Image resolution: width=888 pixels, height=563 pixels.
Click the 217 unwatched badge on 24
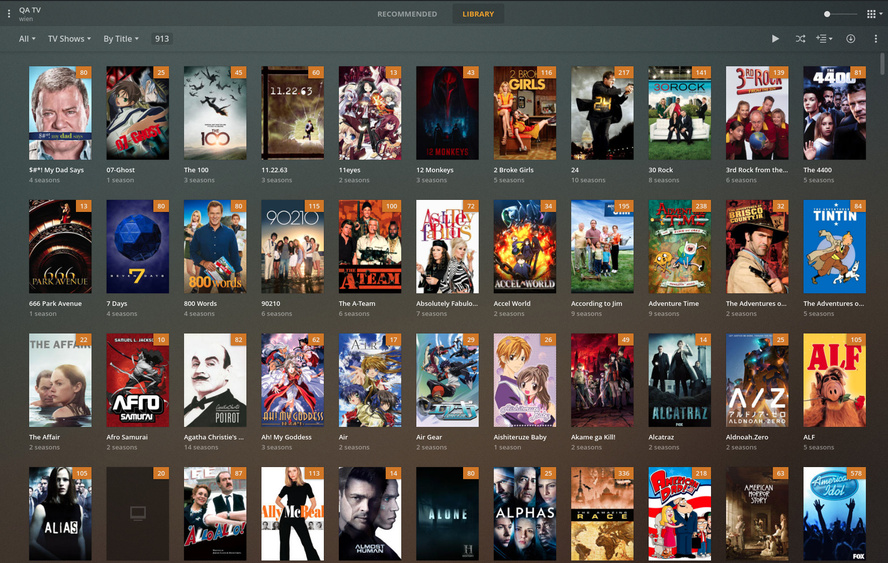click(624, 72)
